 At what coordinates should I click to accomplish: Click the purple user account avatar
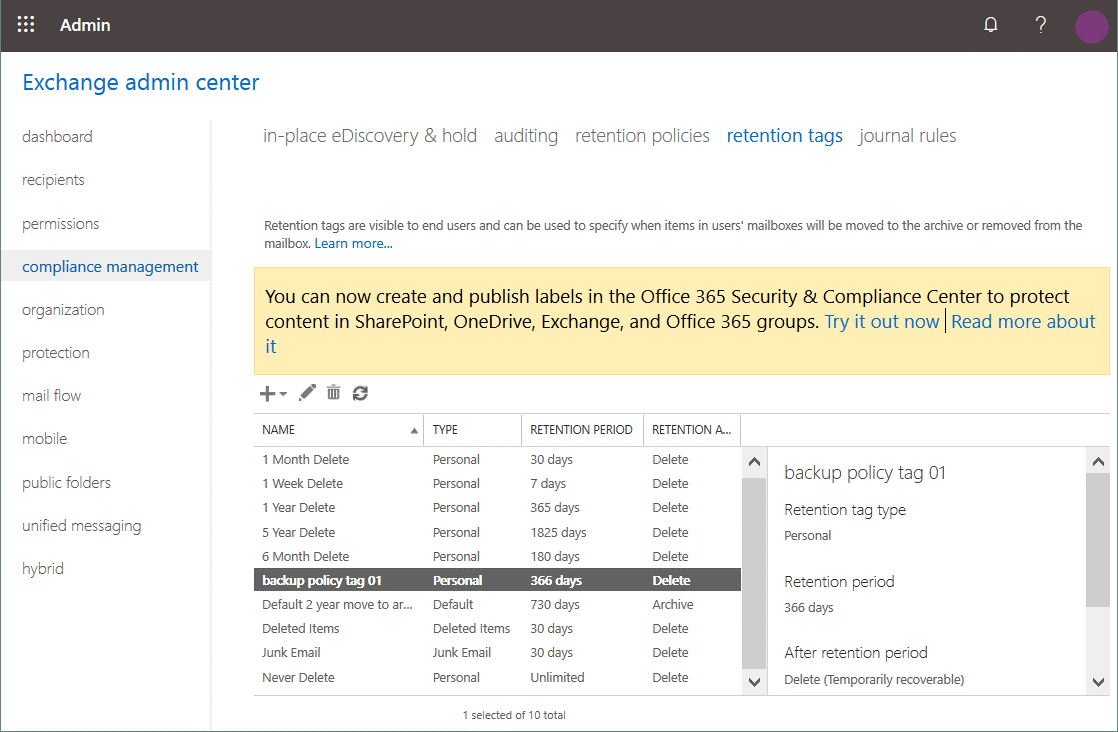1091,26
